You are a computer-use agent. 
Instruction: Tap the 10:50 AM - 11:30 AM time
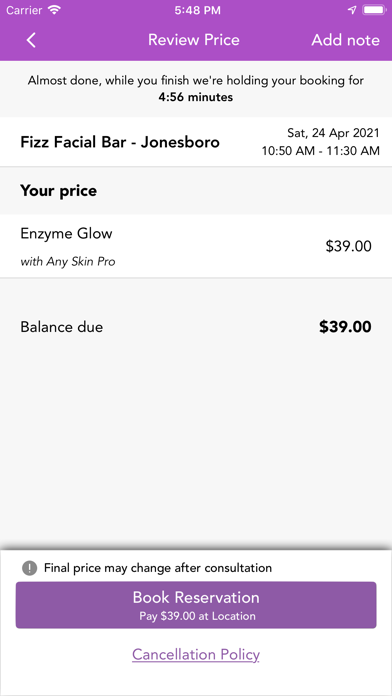pos(321,151)
